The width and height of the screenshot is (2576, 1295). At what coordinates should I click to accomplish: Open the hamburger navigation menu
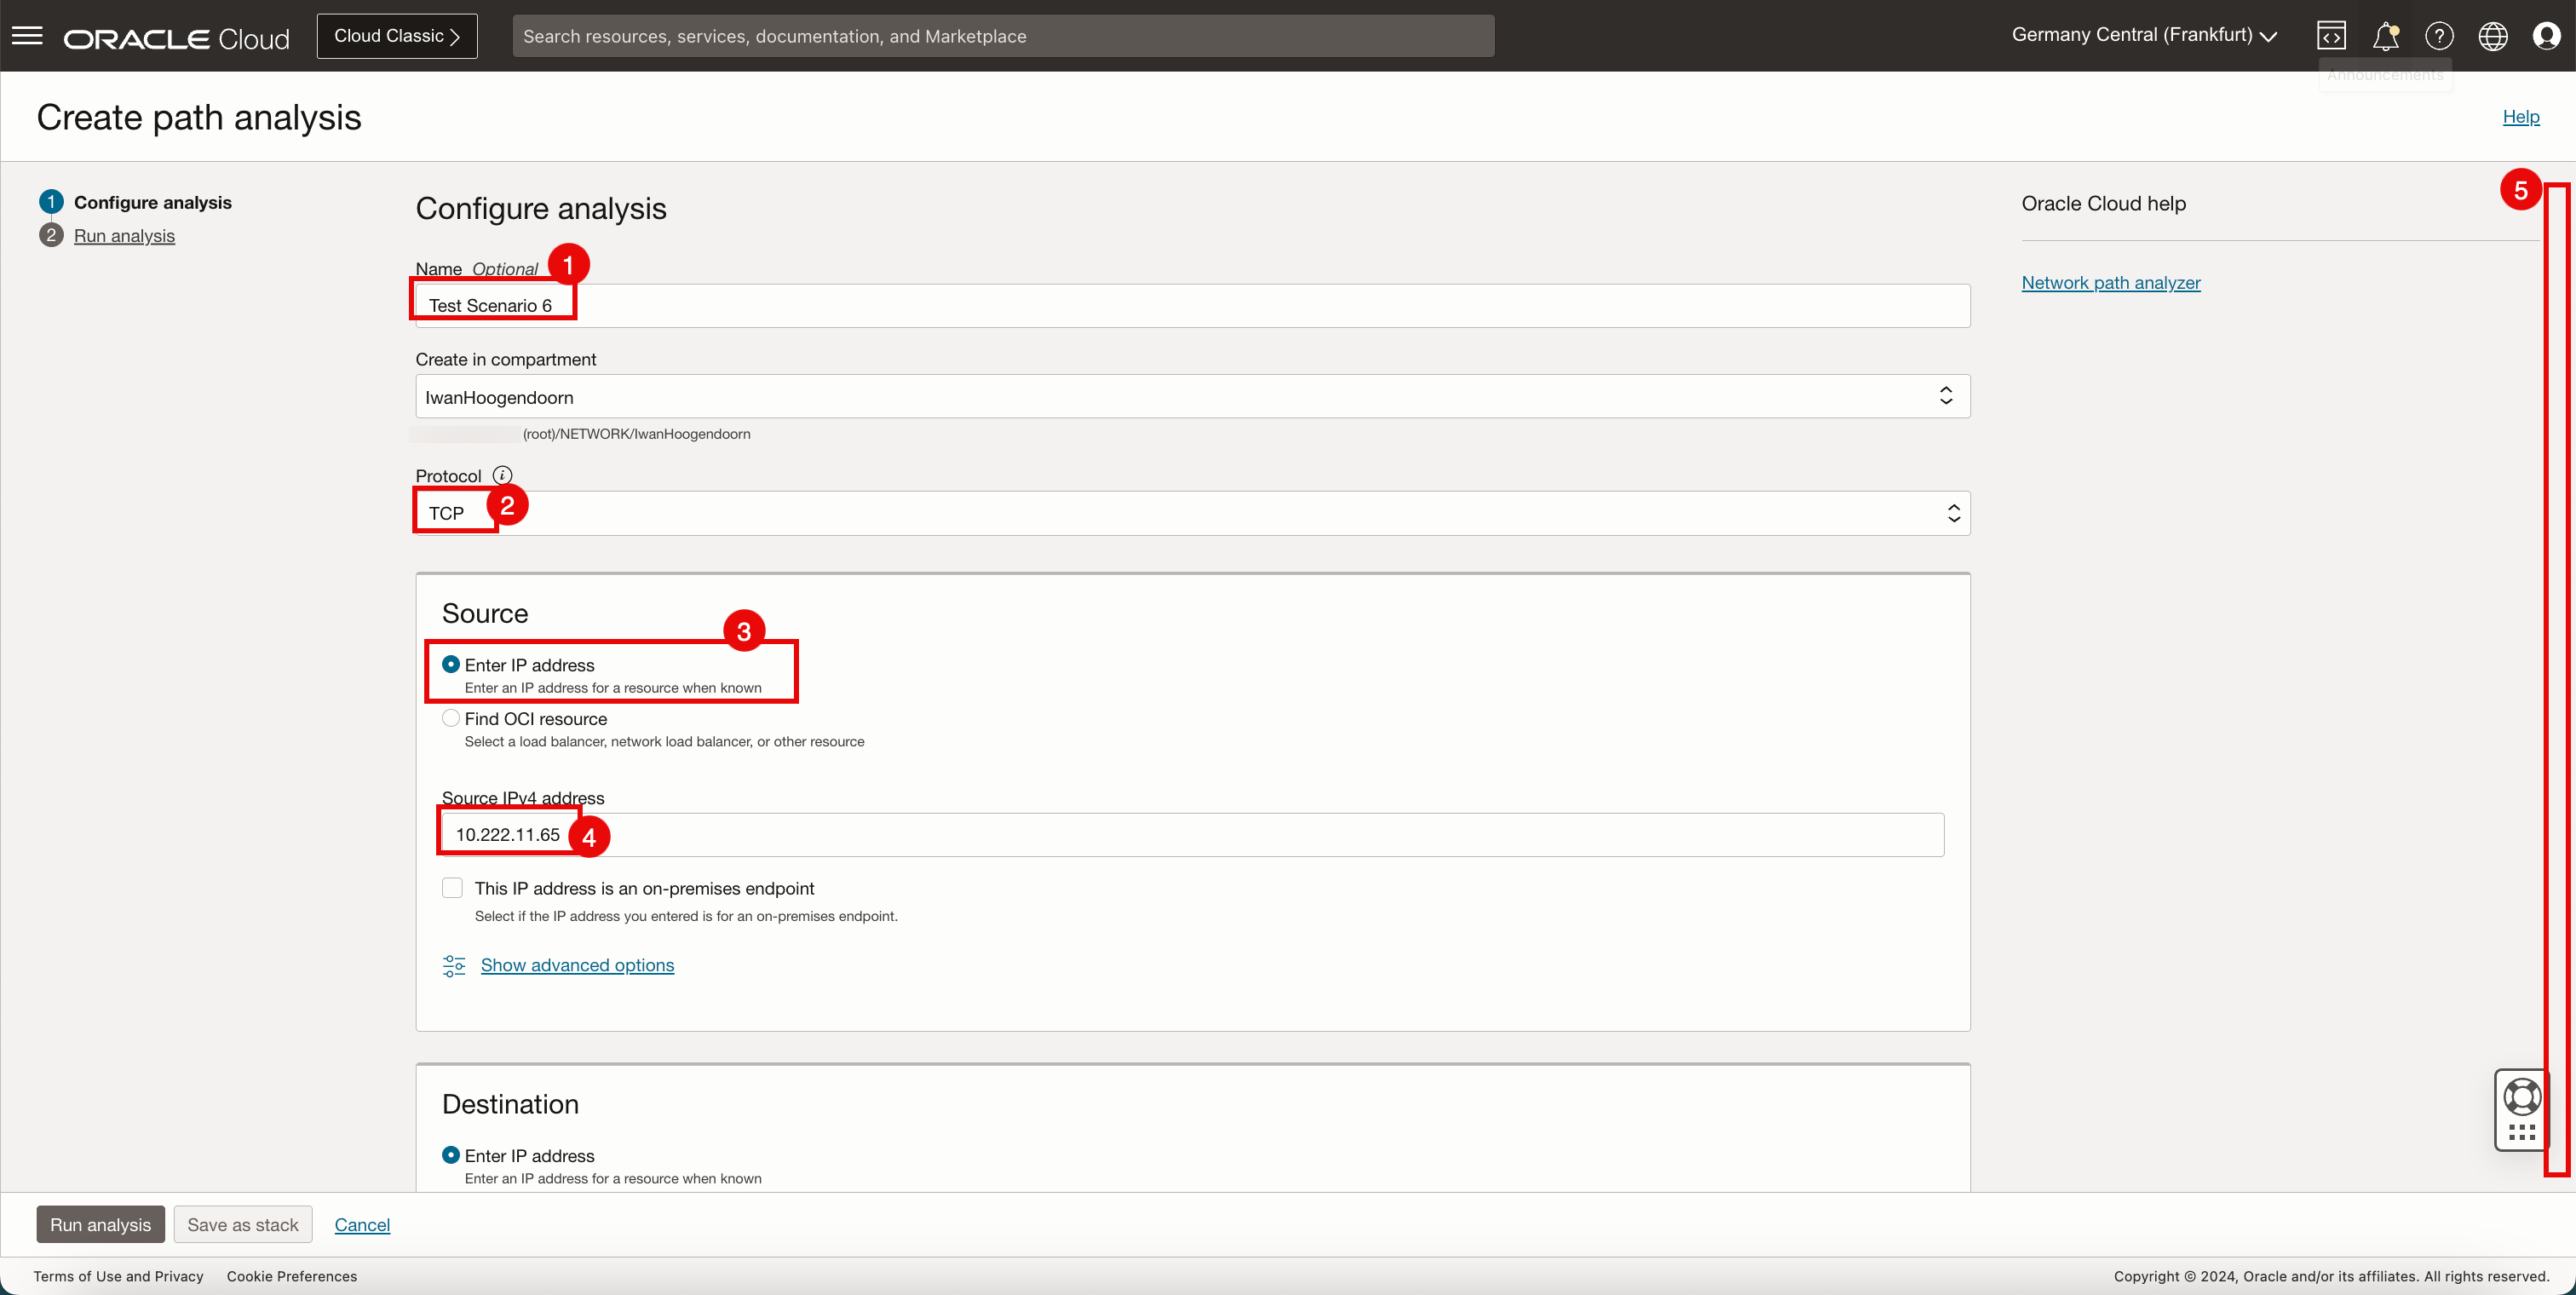27,36
